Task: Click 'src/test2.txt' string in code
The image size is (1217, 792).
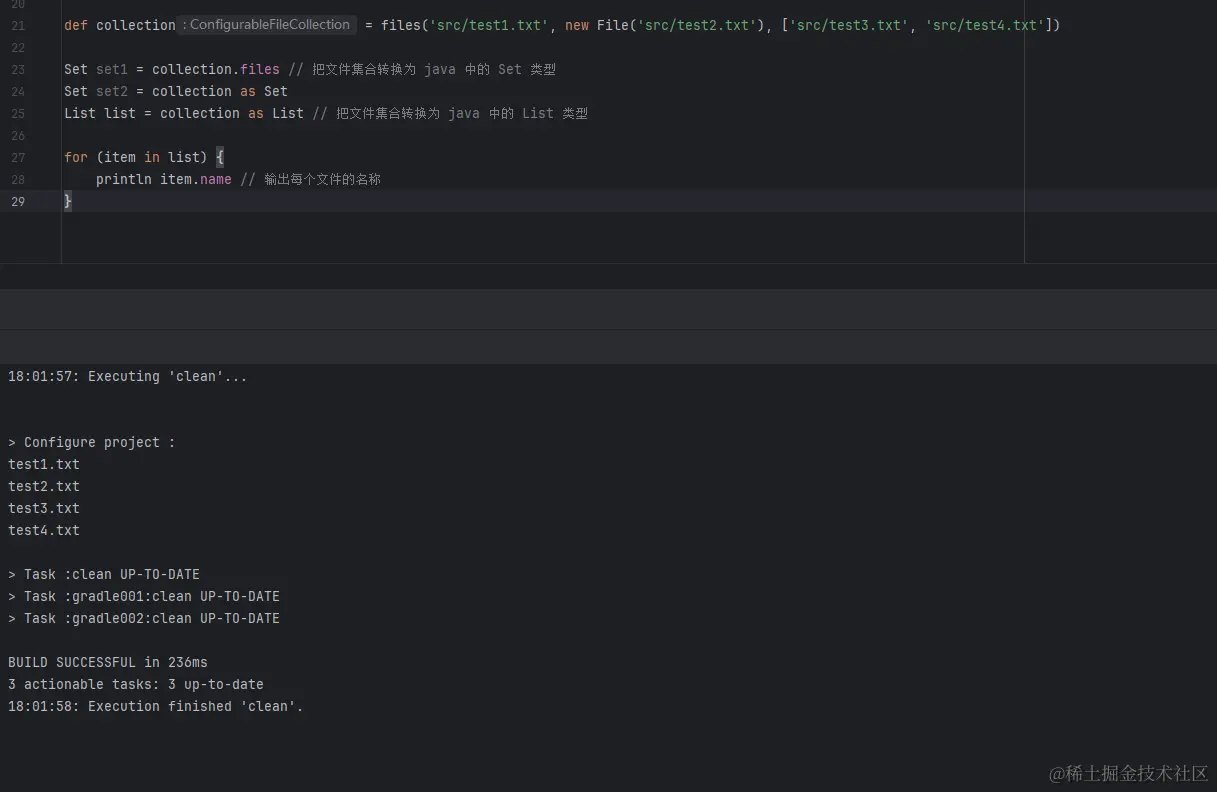Action: pos(697,25)
